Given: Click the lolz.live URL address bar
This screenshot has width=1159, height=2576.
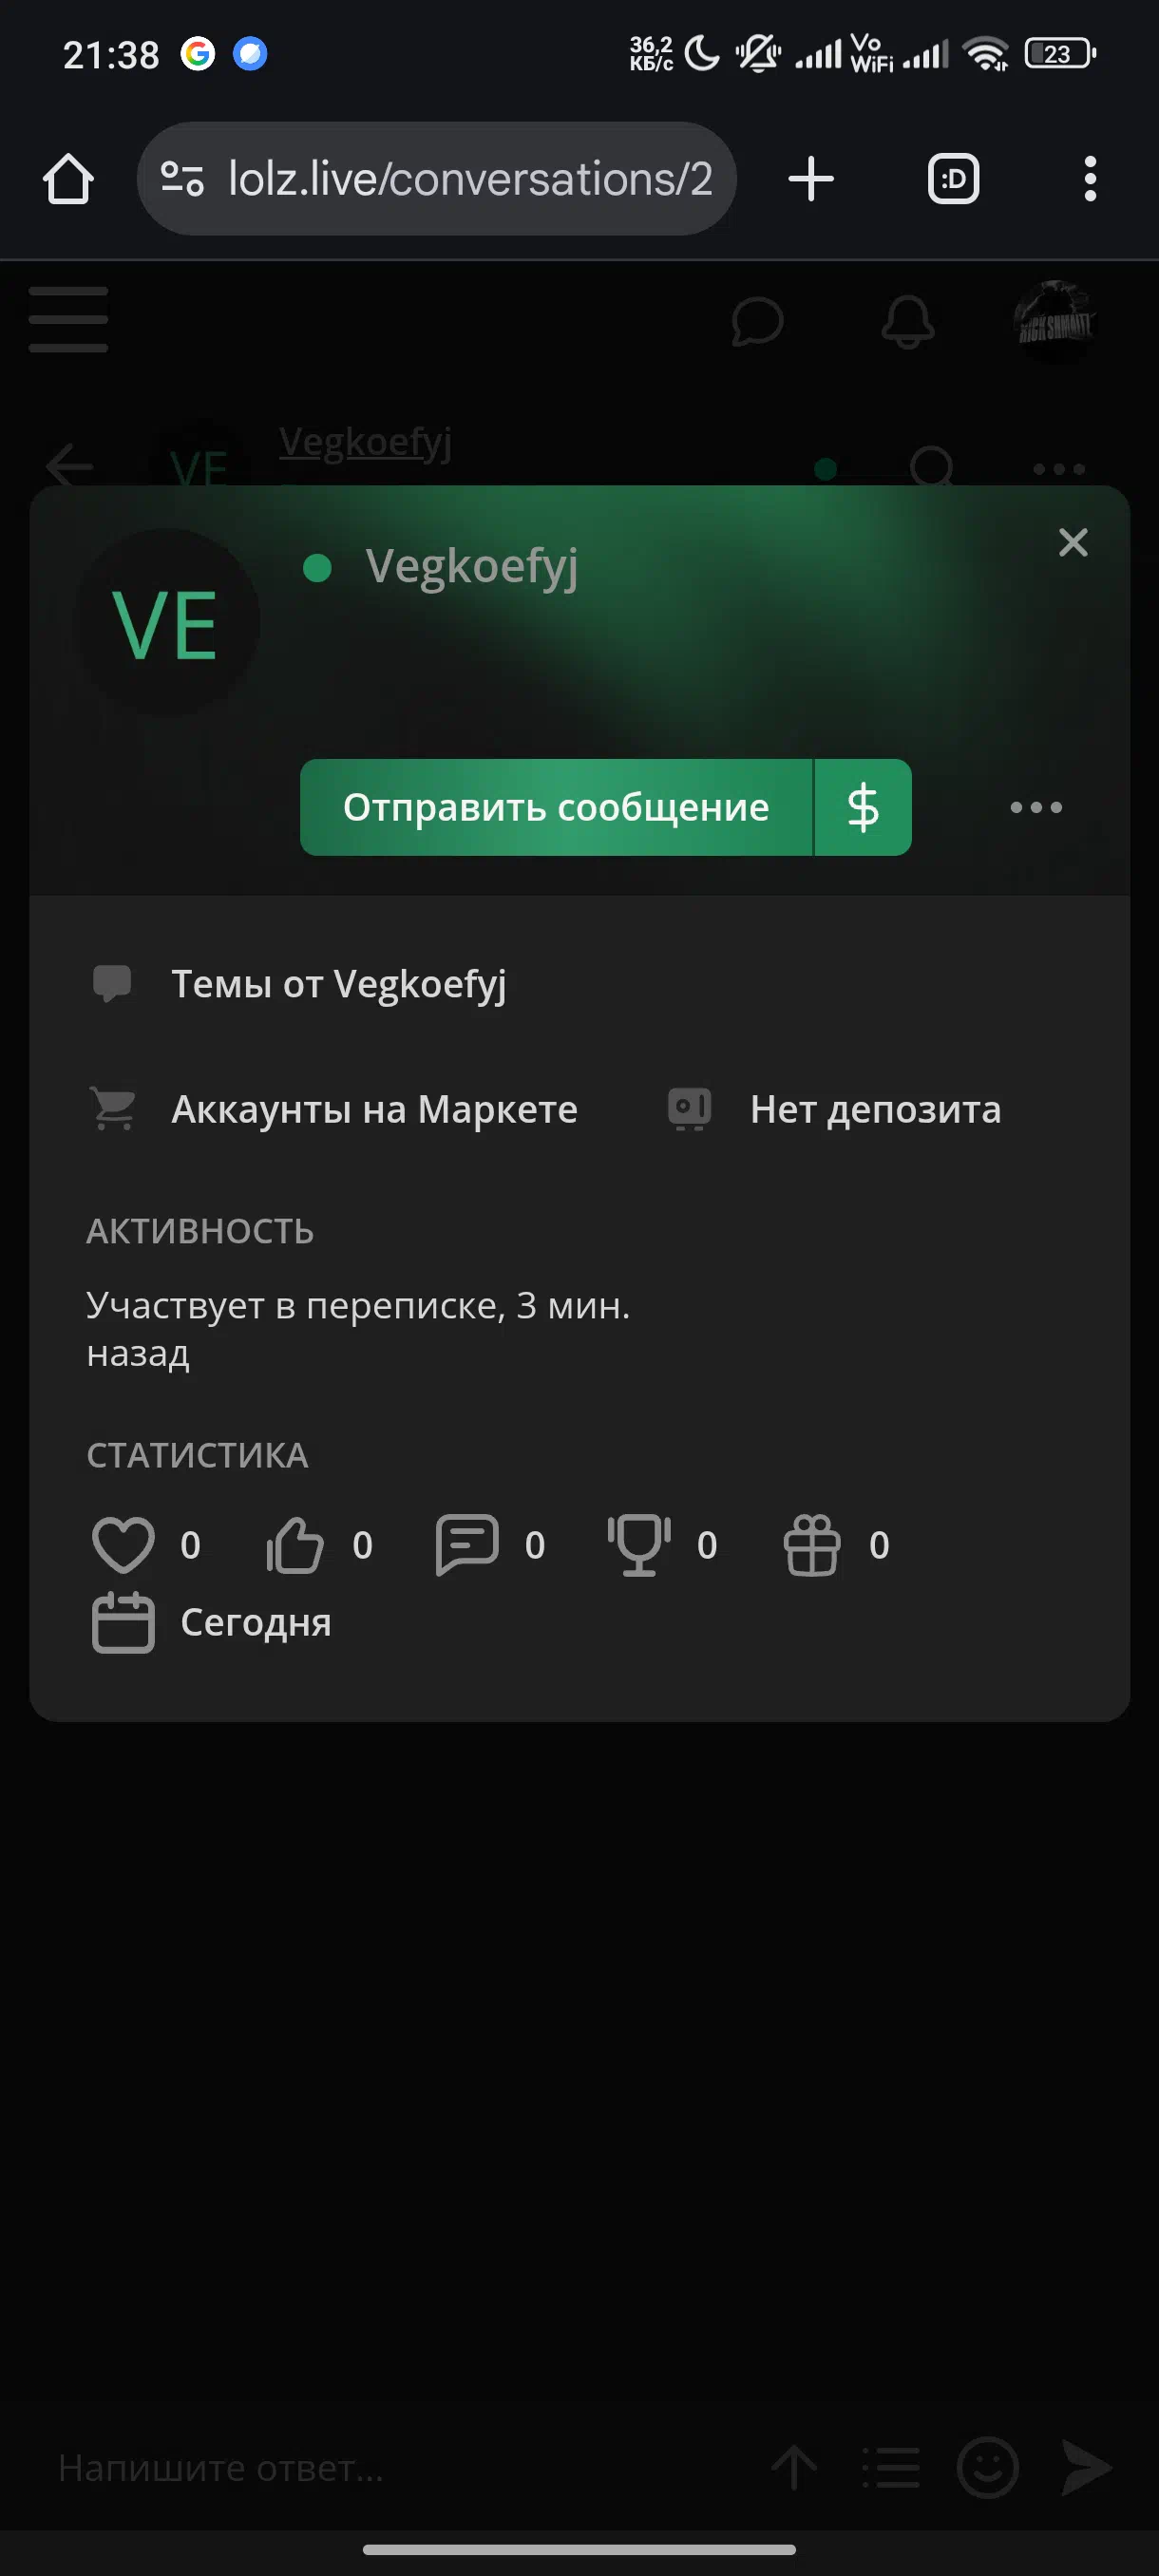Looking at the screenshot, I should [x=436, y=179].
